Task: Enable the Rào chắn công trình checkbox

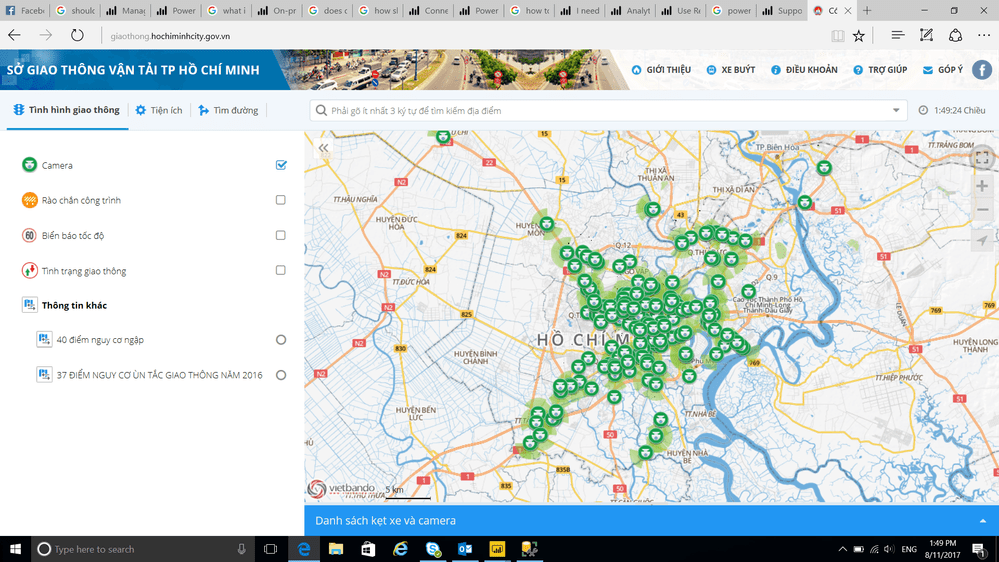Action: (x=281, y=200)
